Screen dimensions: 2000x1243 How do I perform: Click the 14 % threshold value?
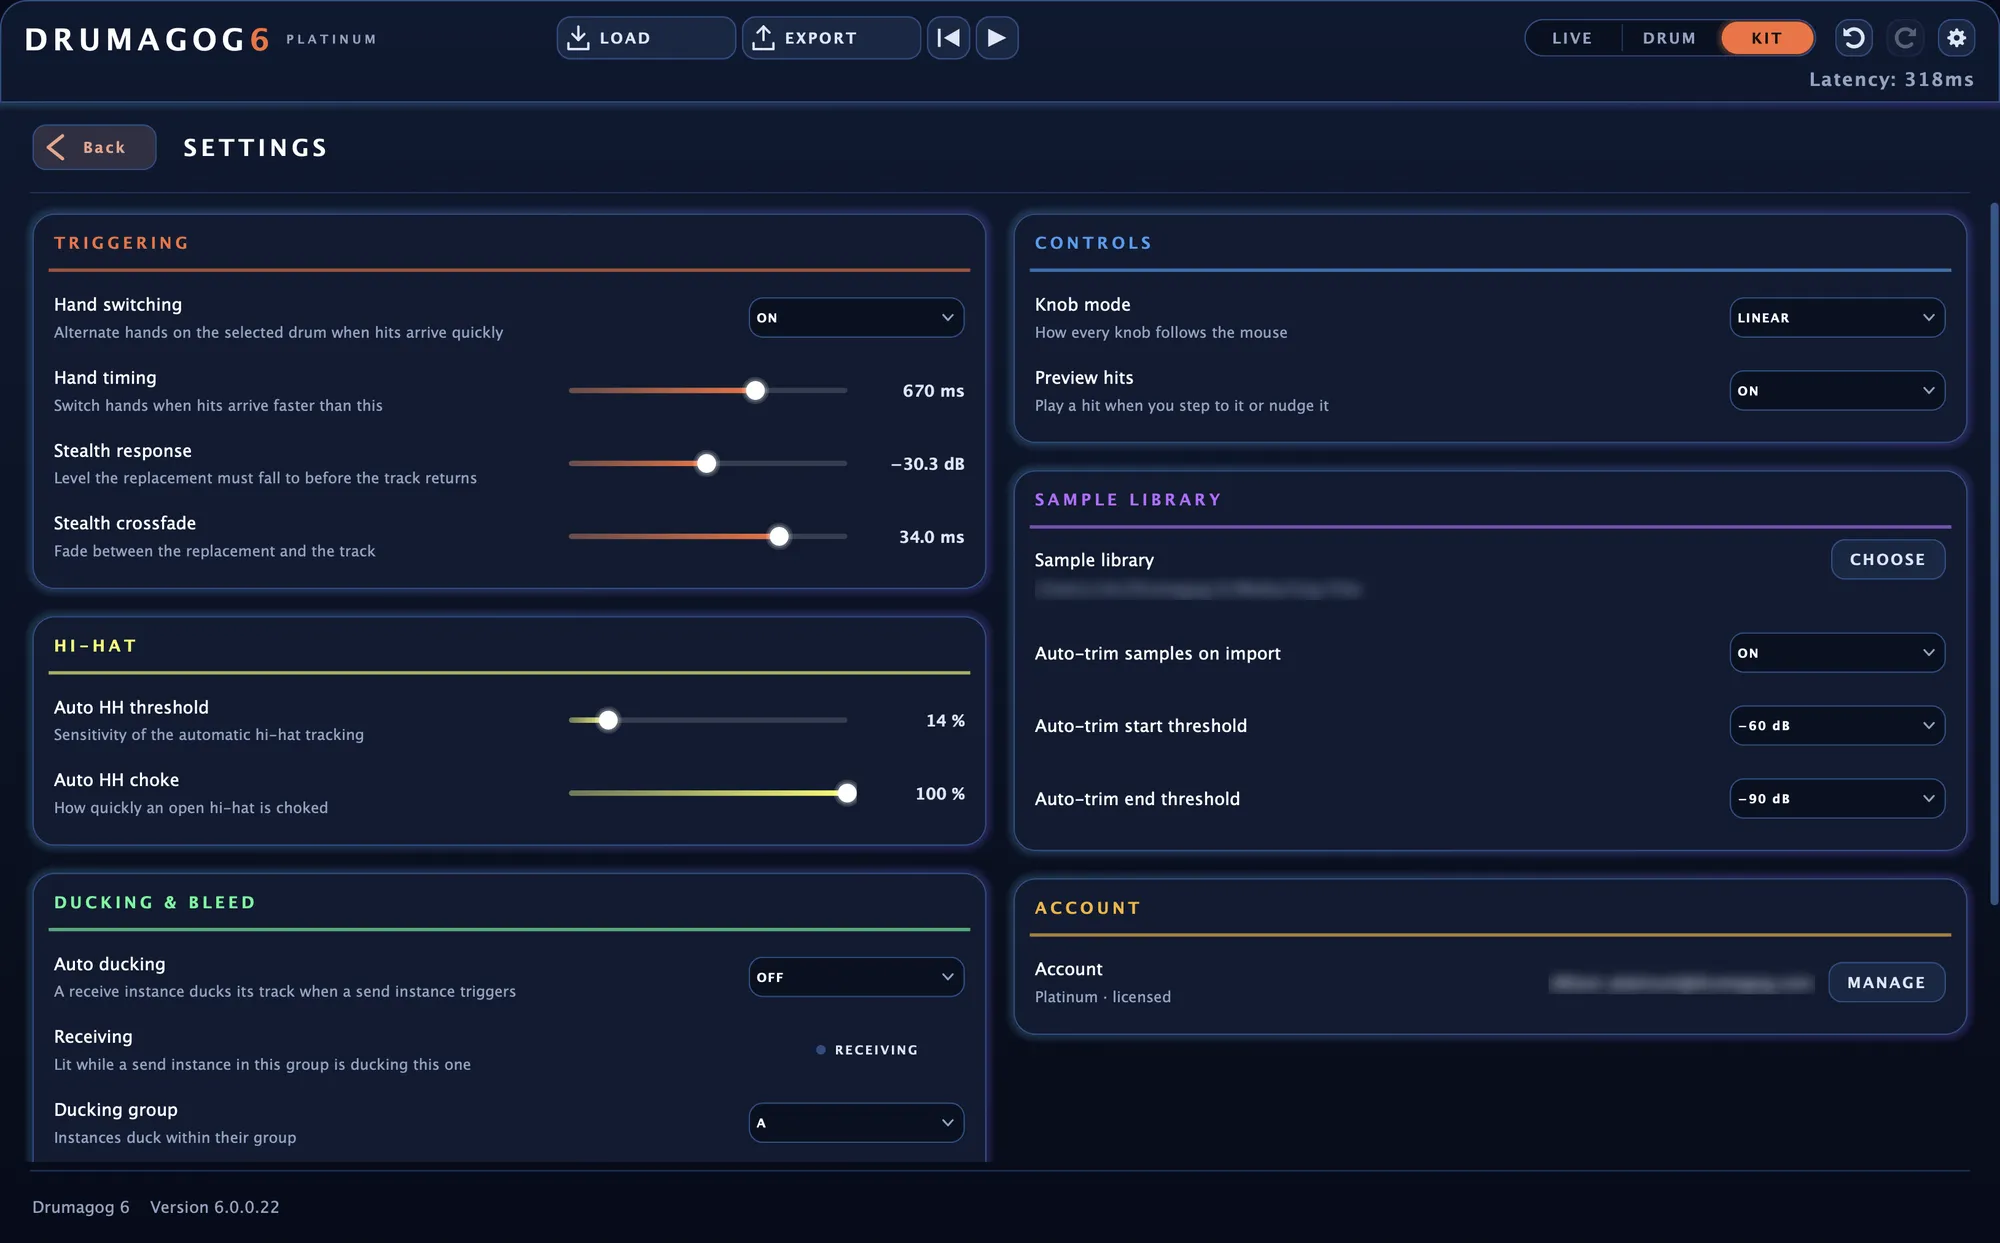pos(945,721)
